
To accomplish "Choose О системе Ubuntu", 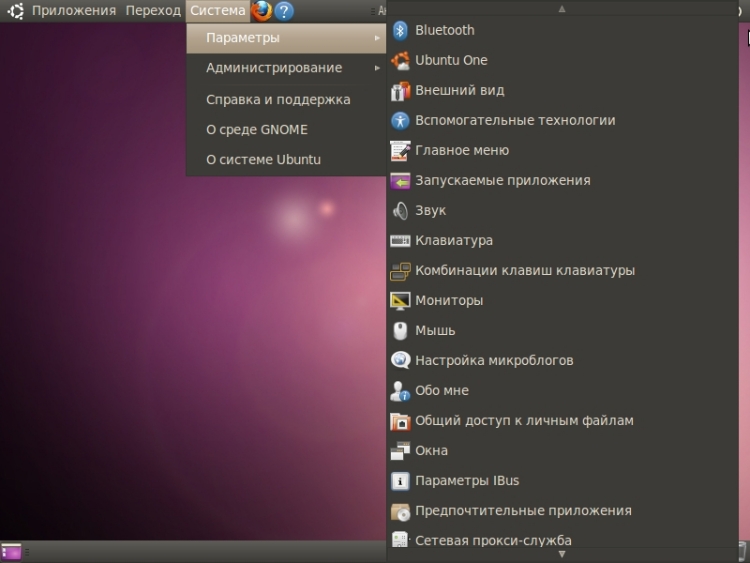I will pos(263,159).
